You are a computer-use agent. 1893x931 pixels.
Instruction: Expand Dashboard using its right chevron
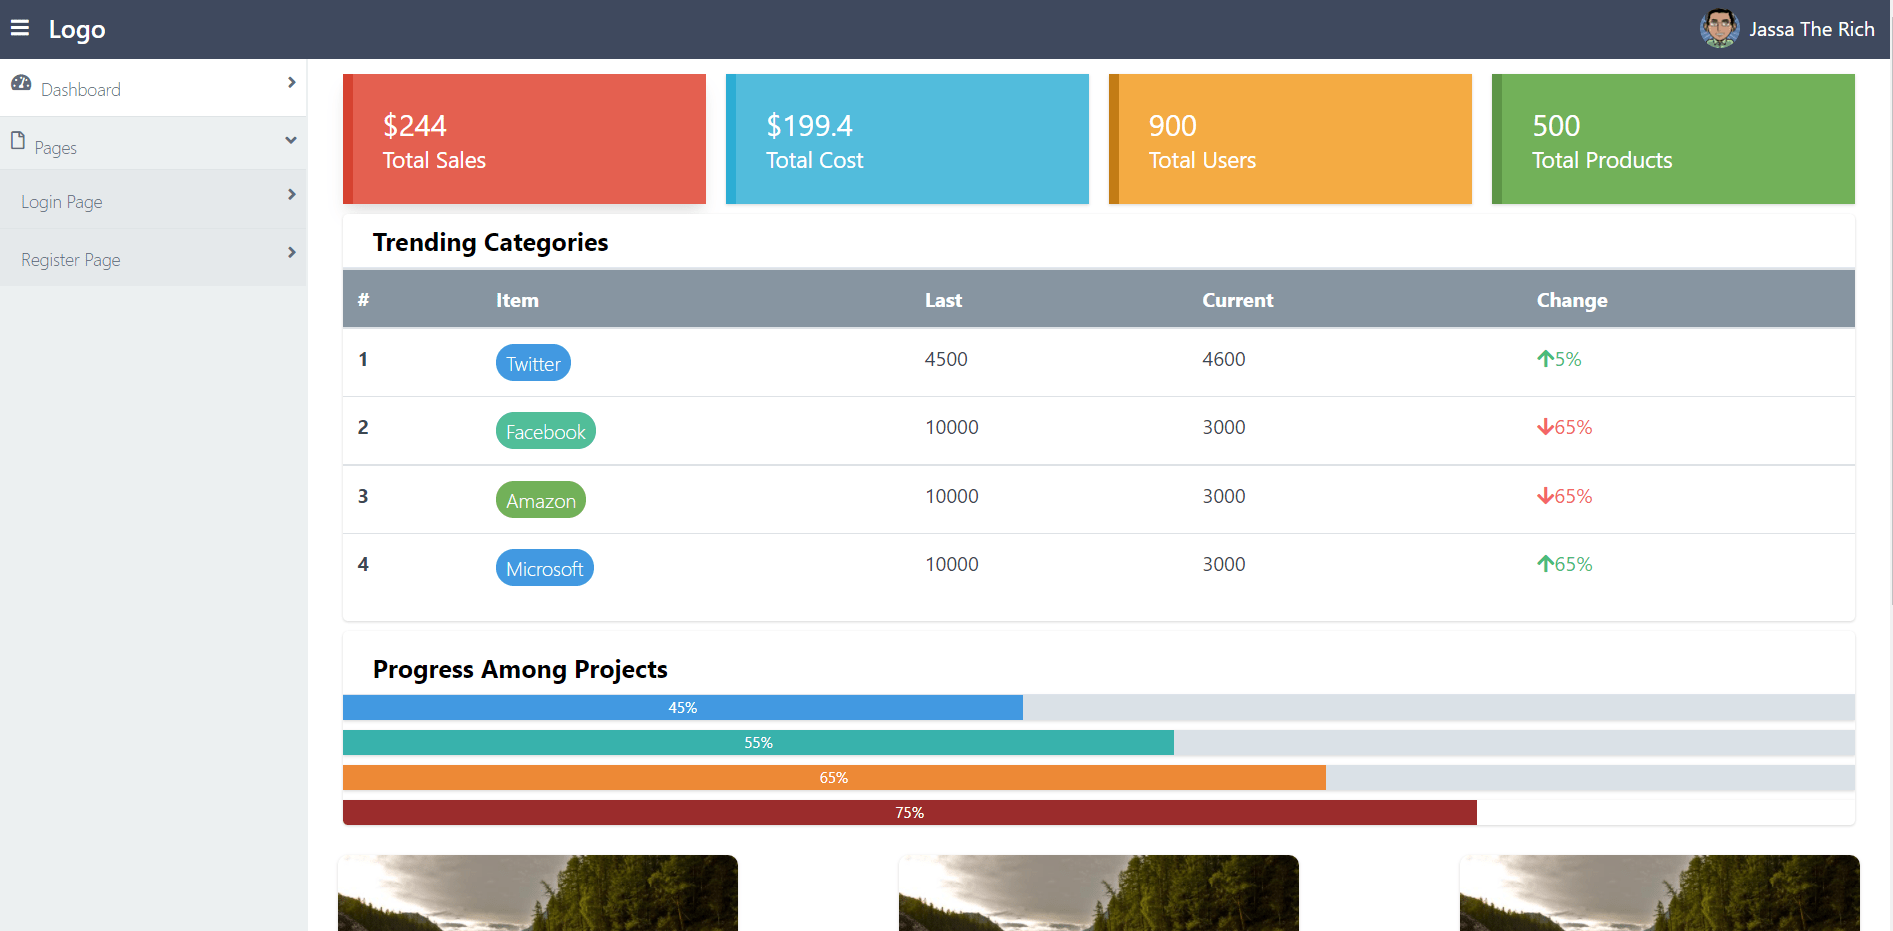[x=292, y=83]
